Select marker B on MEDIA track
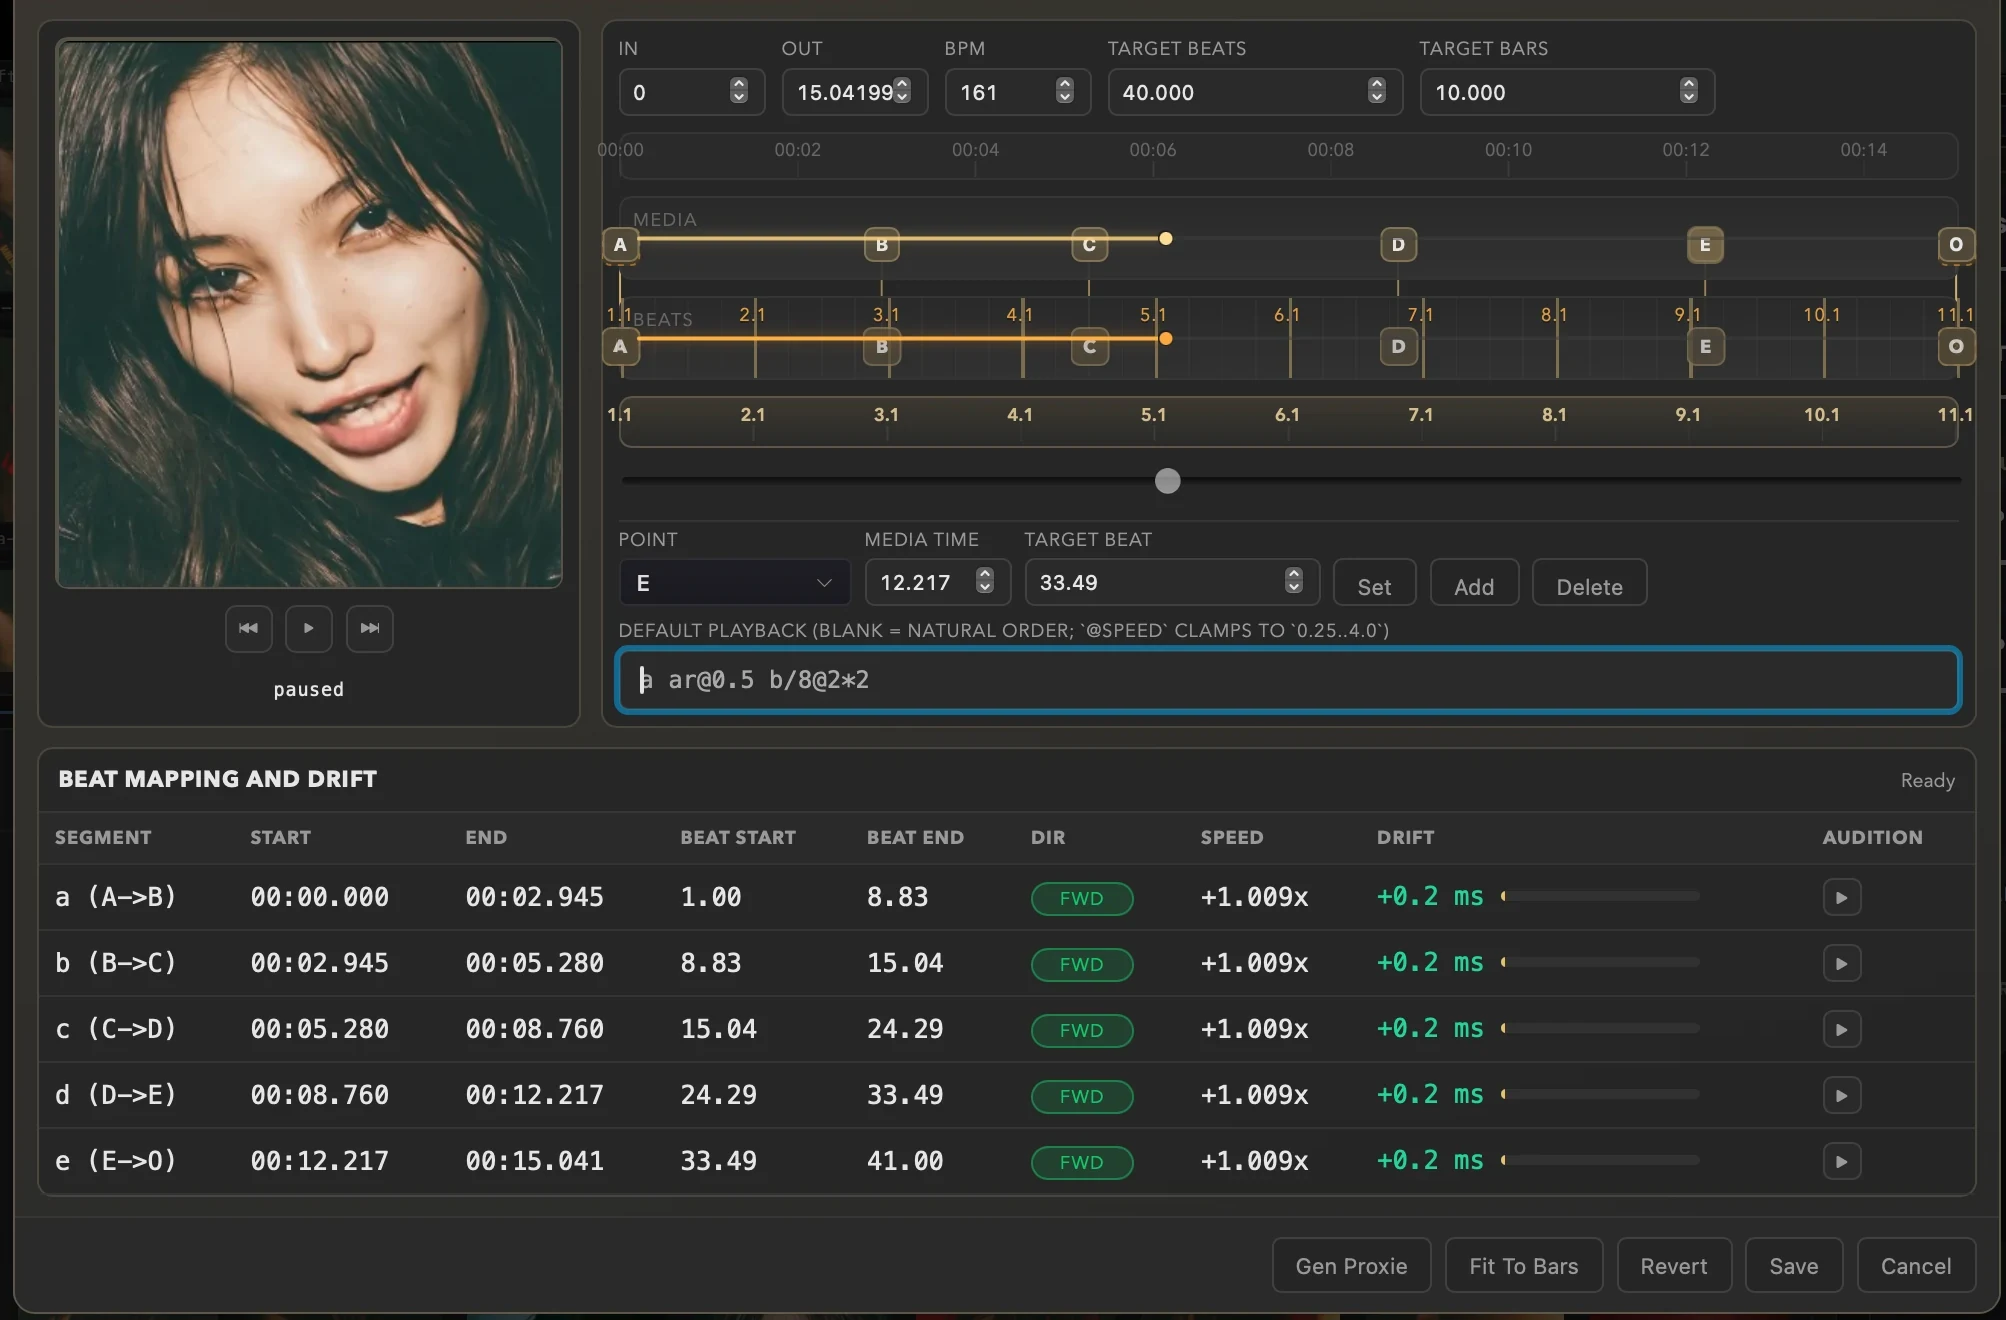The image size is (2006, 1320). (x=882, y=245)
